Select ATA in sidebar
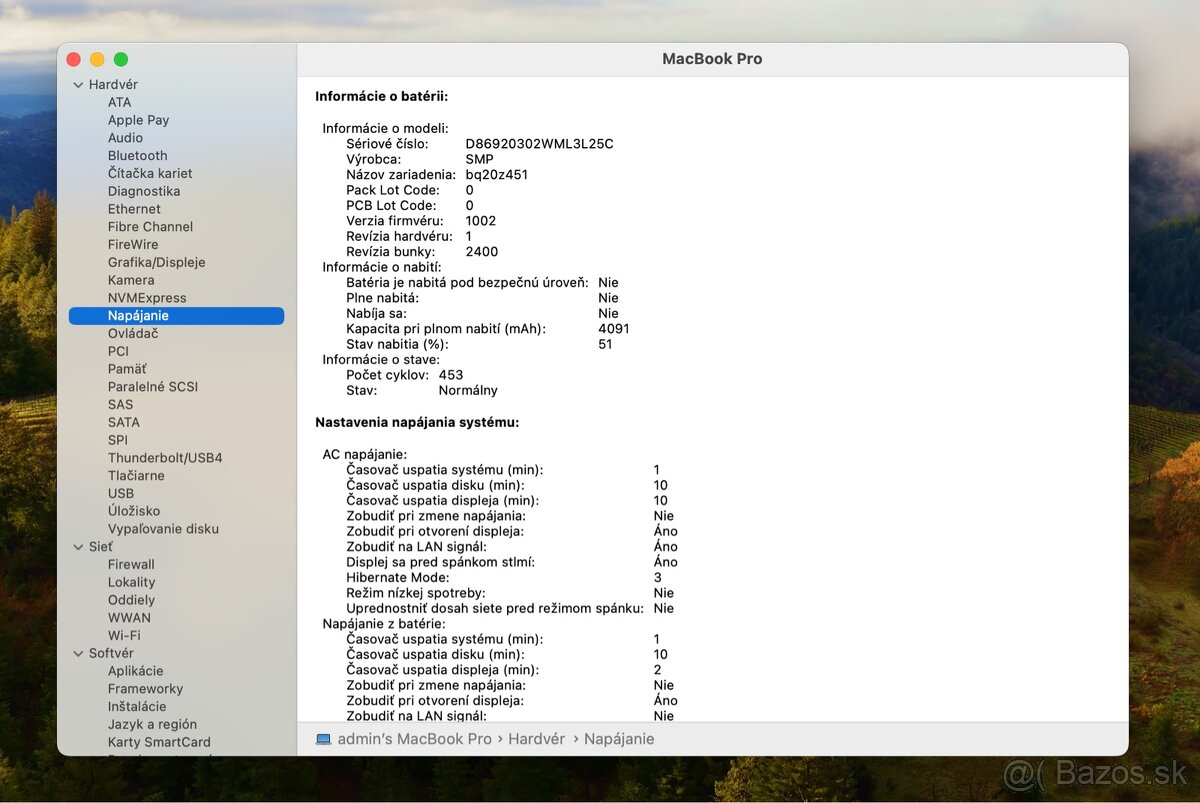The image size is (1200, 803). [x=119, y=102]
